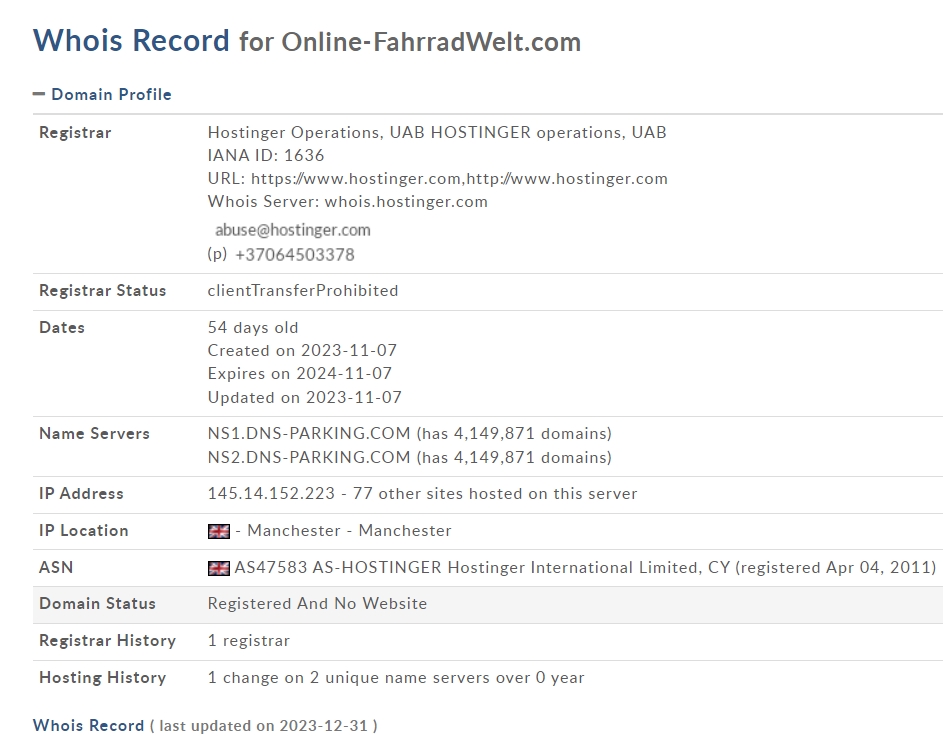
Task: Click the phone number +37064503378
Action: [295, 255]
